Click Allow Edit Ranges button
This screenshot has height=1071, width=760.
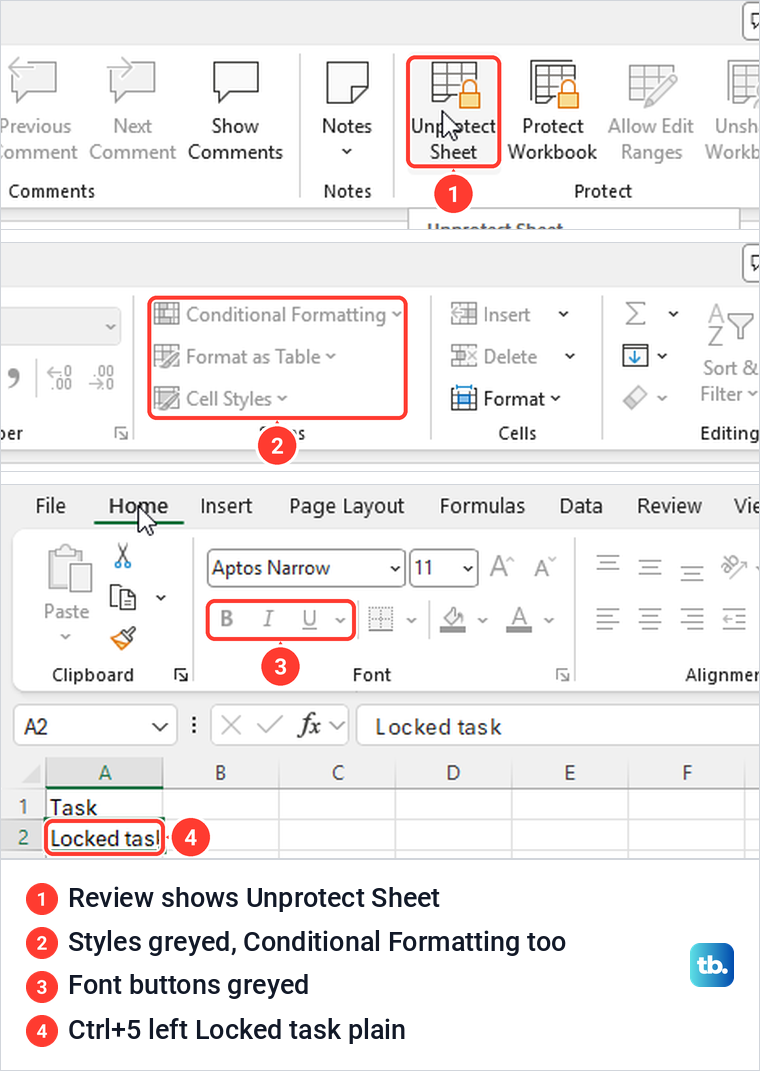[651, 112]
